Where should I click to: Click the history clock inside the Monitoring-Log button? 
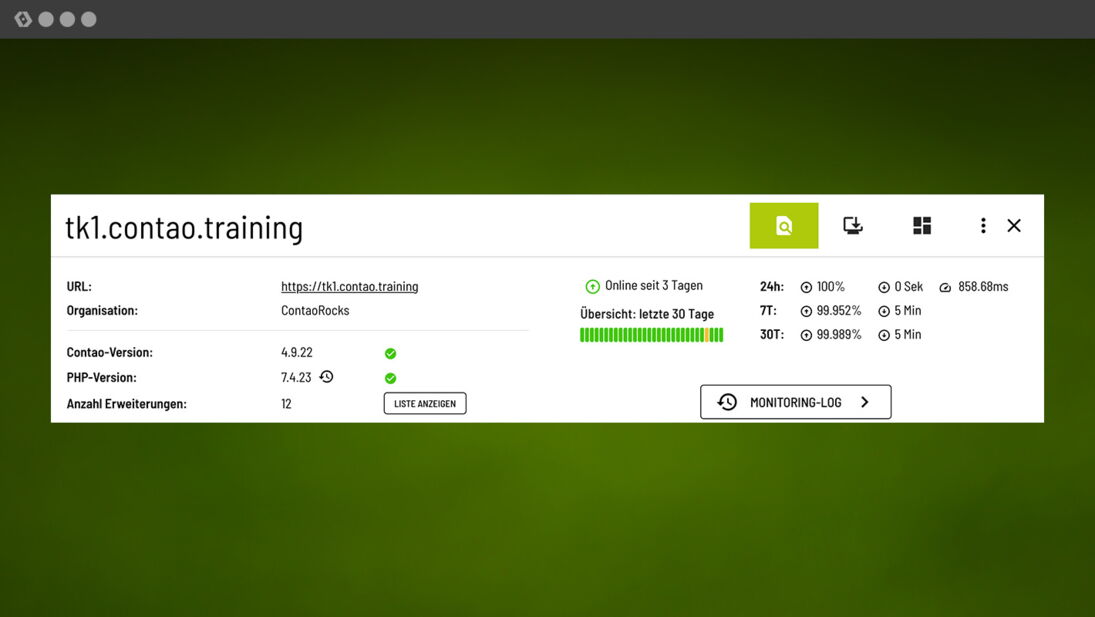726,401
